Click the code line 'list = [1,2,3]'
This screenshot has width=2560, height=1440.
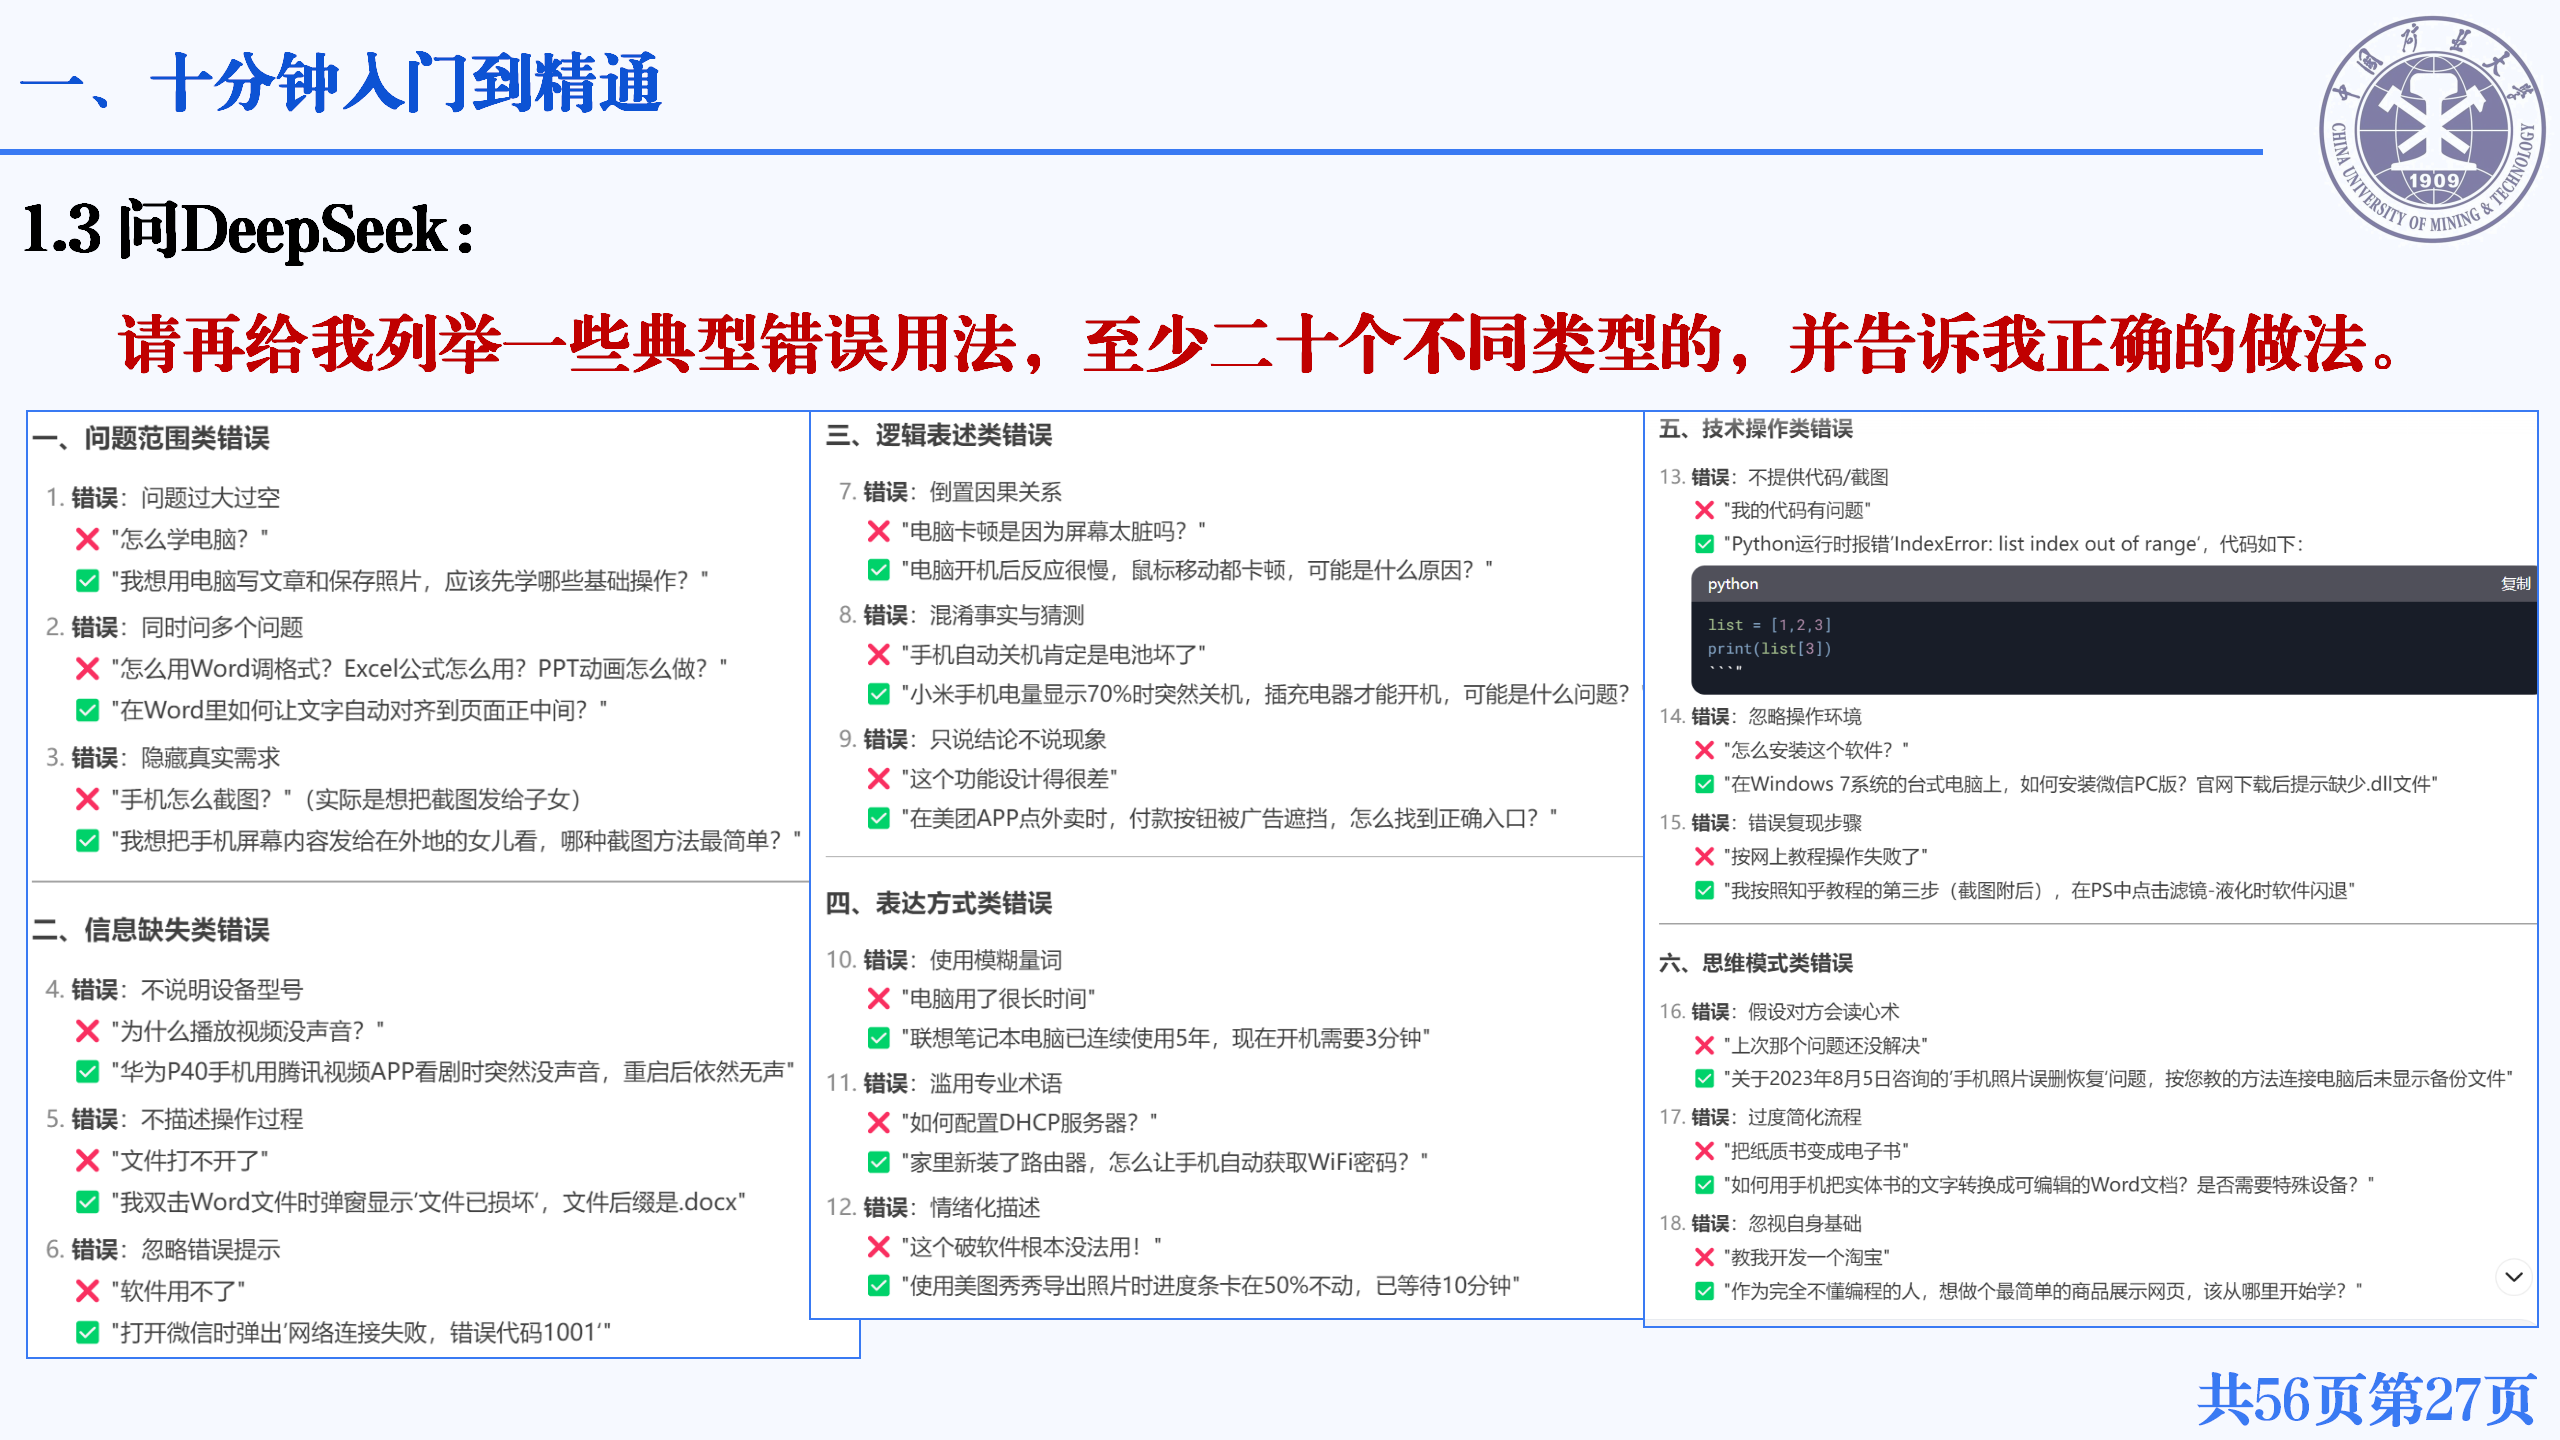tap(1769, 625)
